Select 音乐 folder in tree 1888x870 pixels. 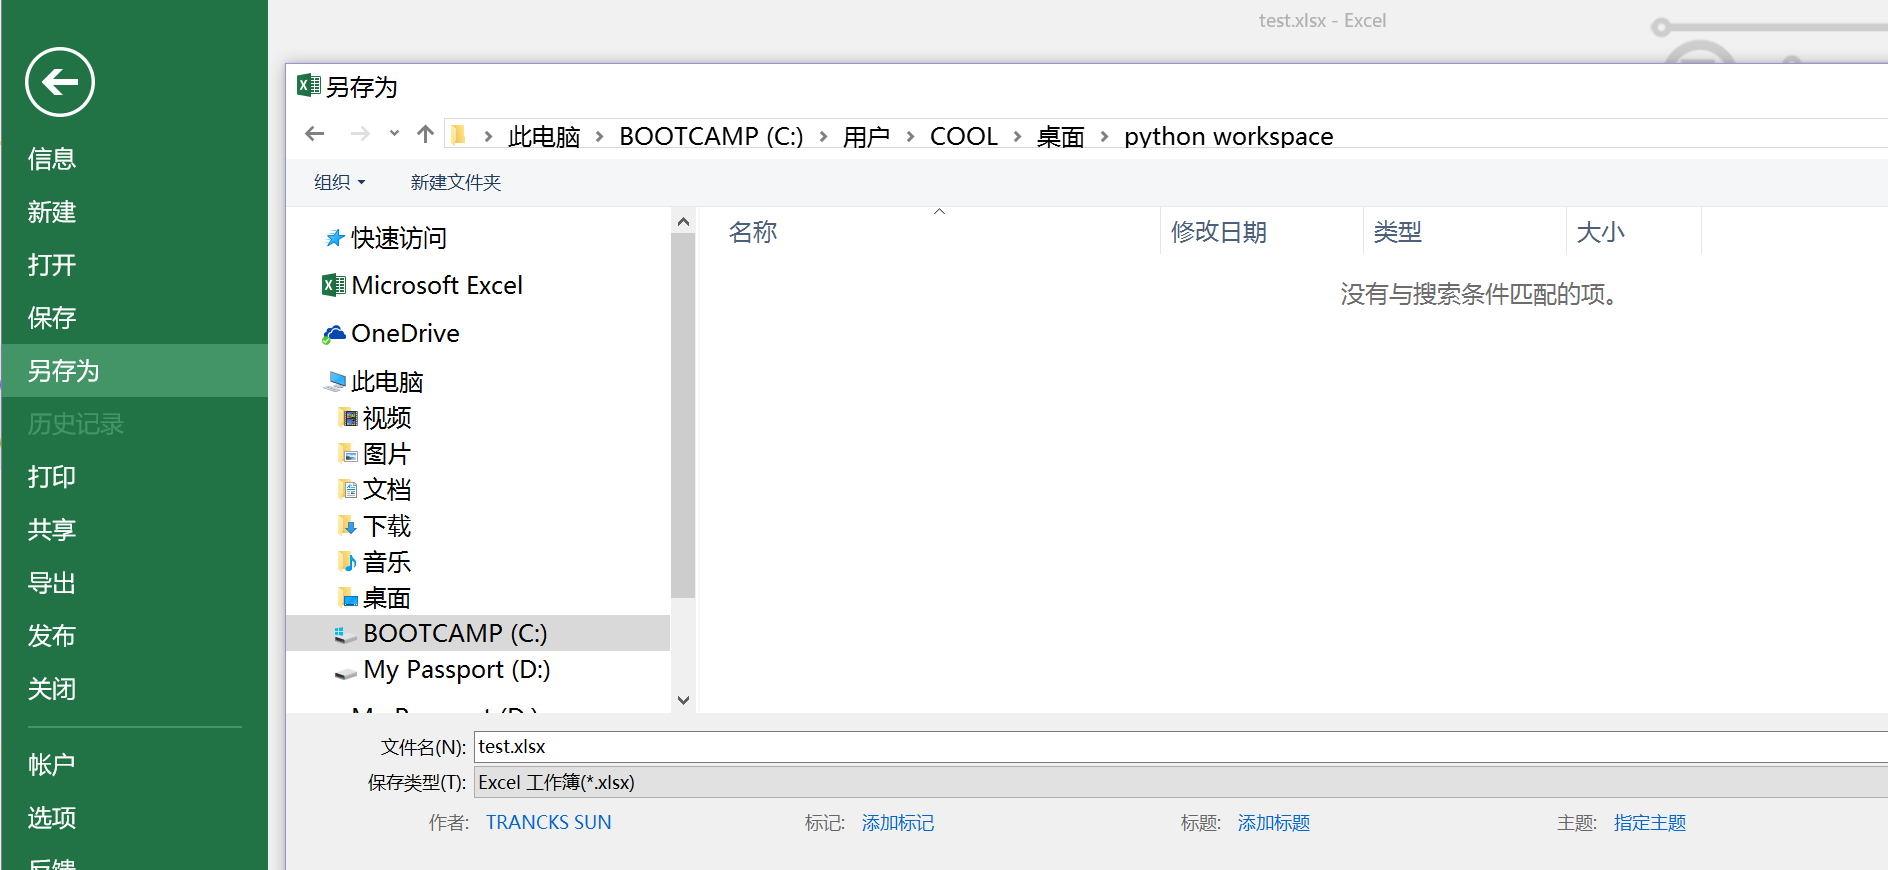(387, 562)
